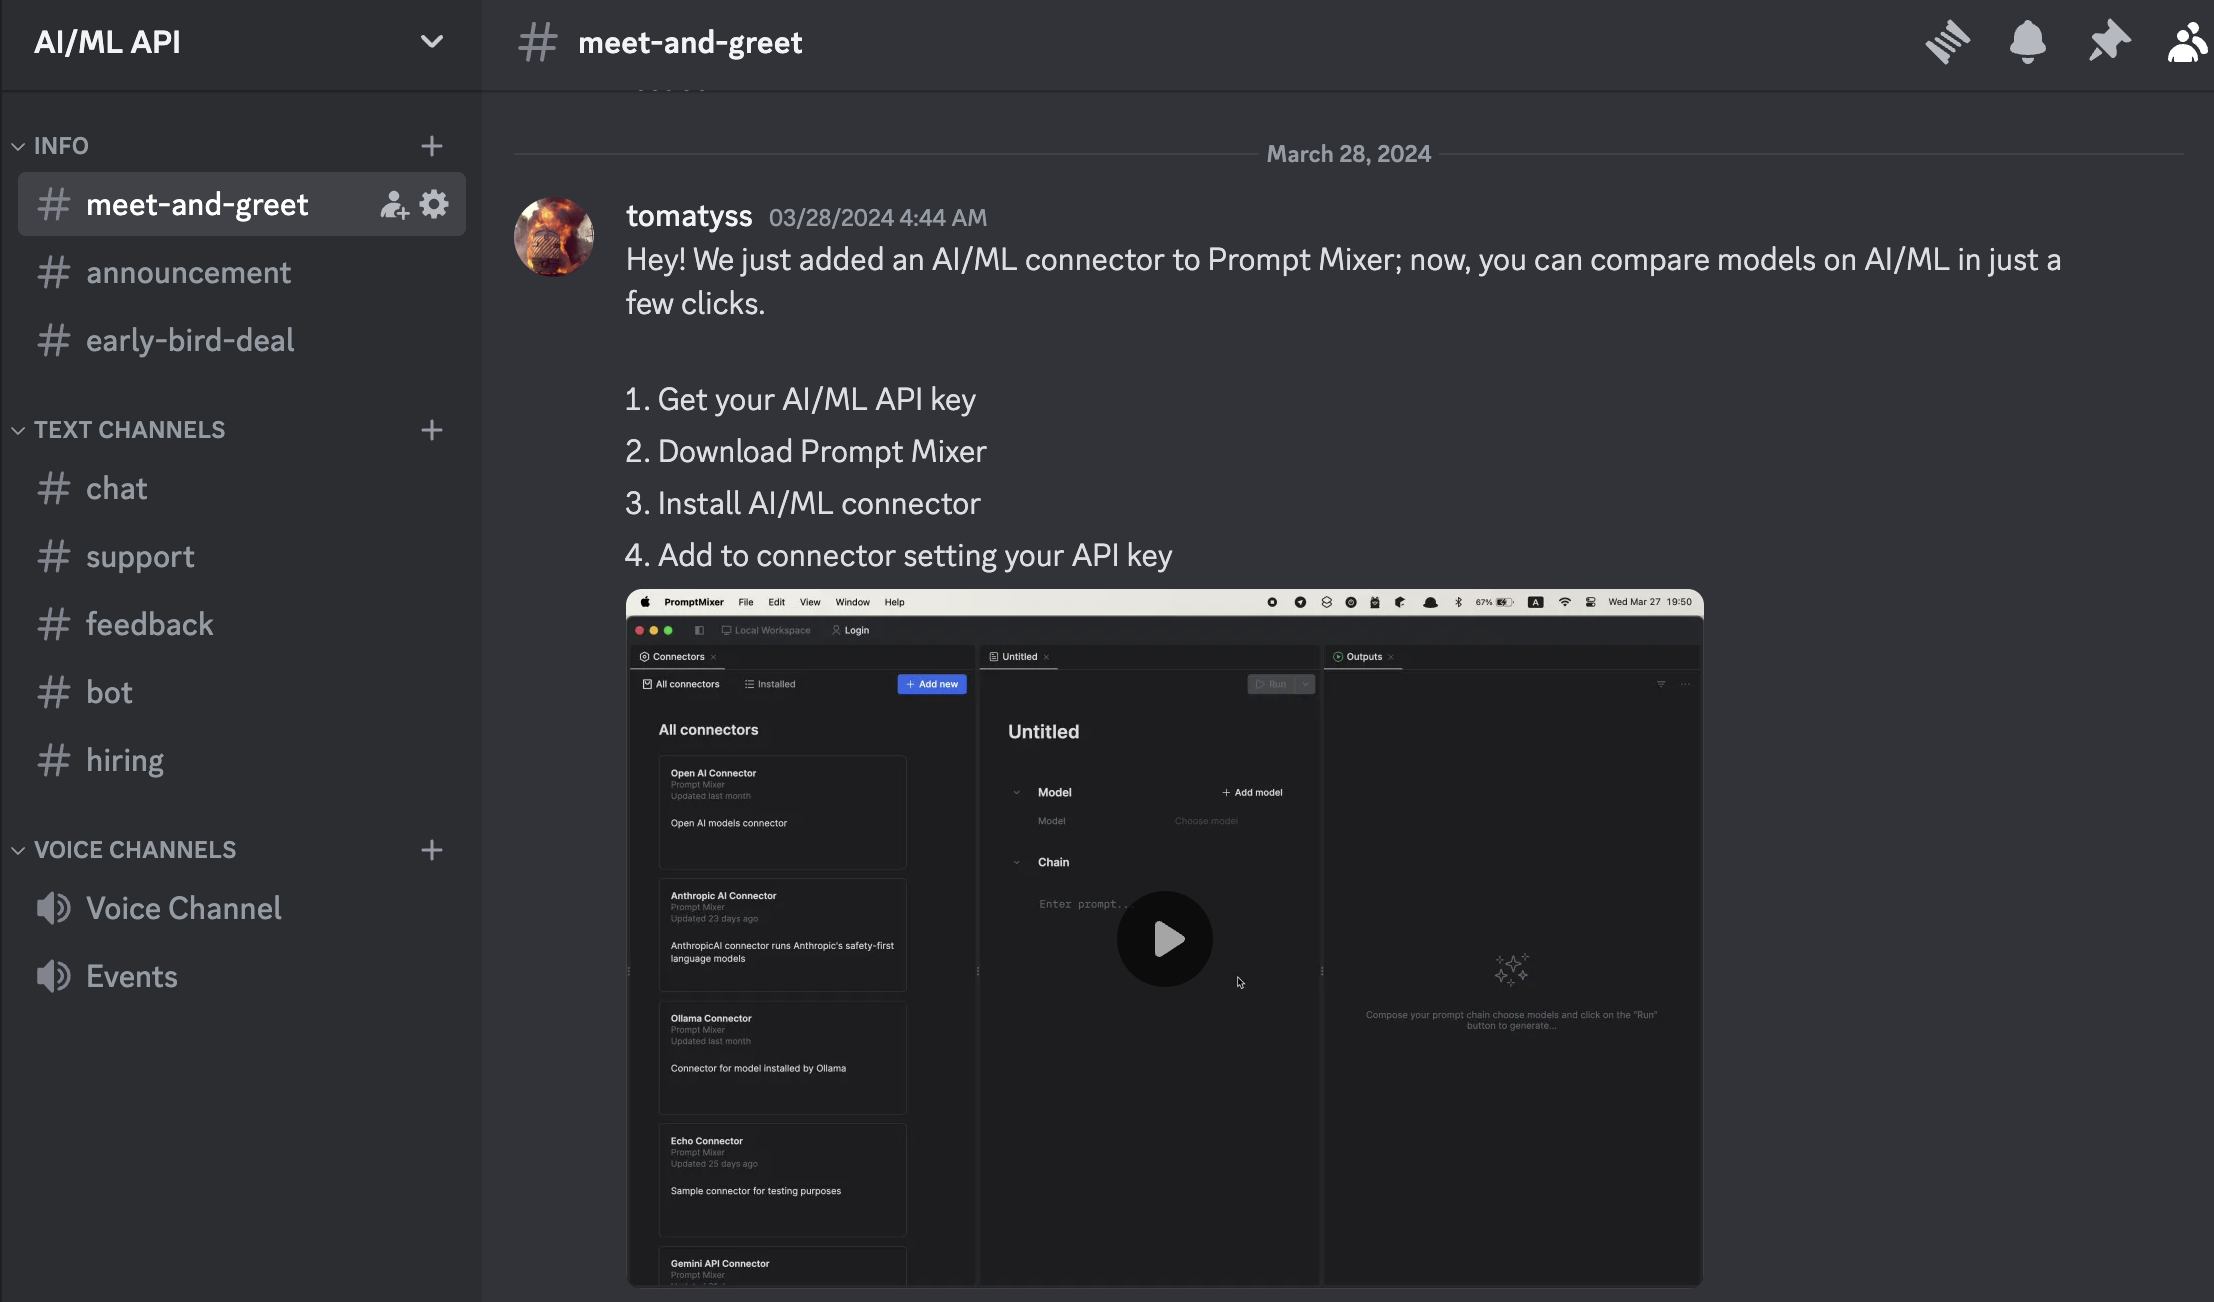This screenshot has width=2214, height=1302.
Task: Open the AI/ML API server dropdown menu
Action: tap(431, 42)
